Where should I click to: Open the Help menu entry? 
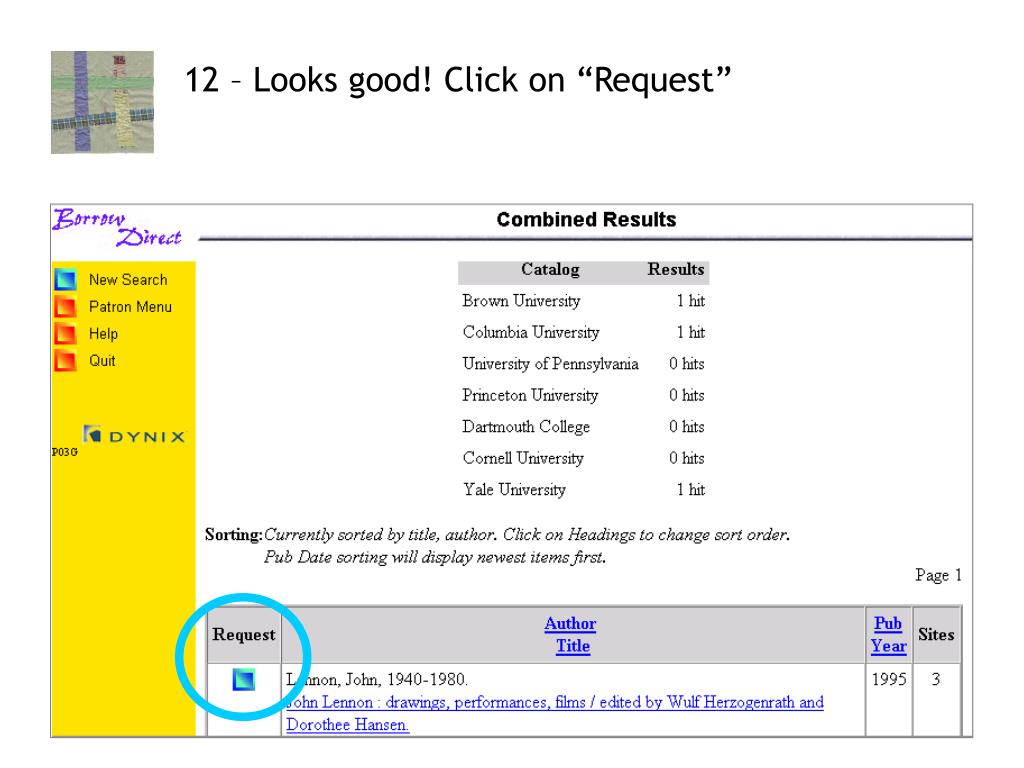(x=103, y=334)
